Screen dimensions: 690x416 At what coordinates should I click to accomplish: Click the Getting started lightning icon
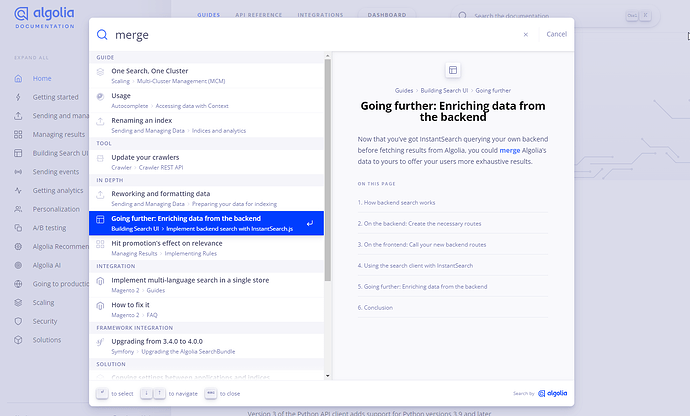coord(18,97)
